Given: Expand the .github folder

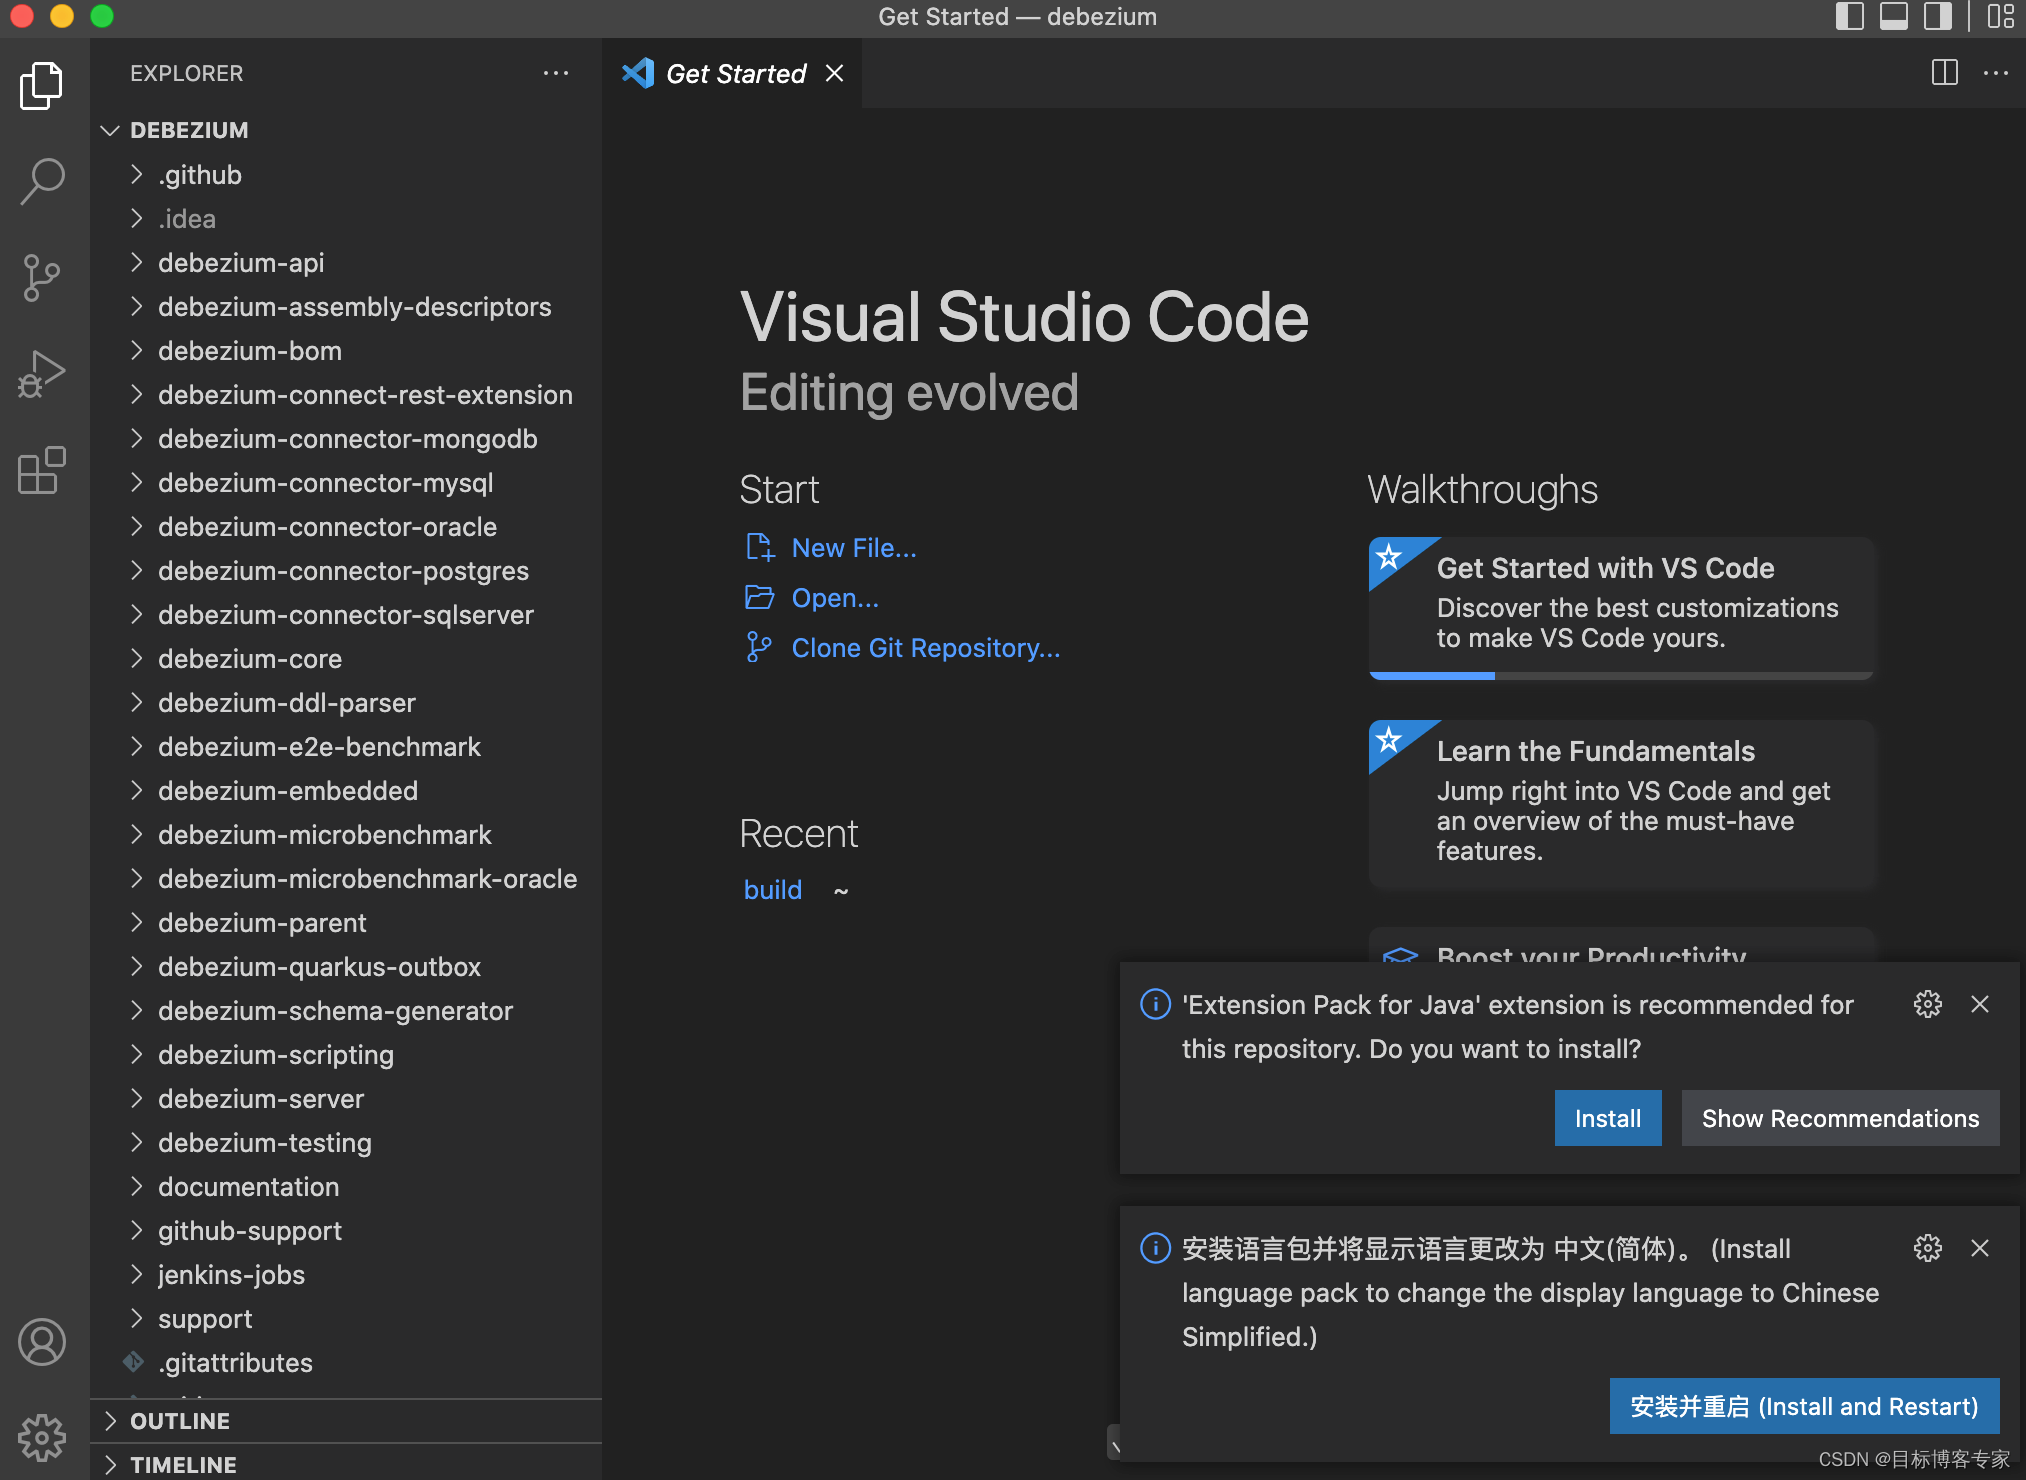Looking at the screenshot, I should point(137,174).
